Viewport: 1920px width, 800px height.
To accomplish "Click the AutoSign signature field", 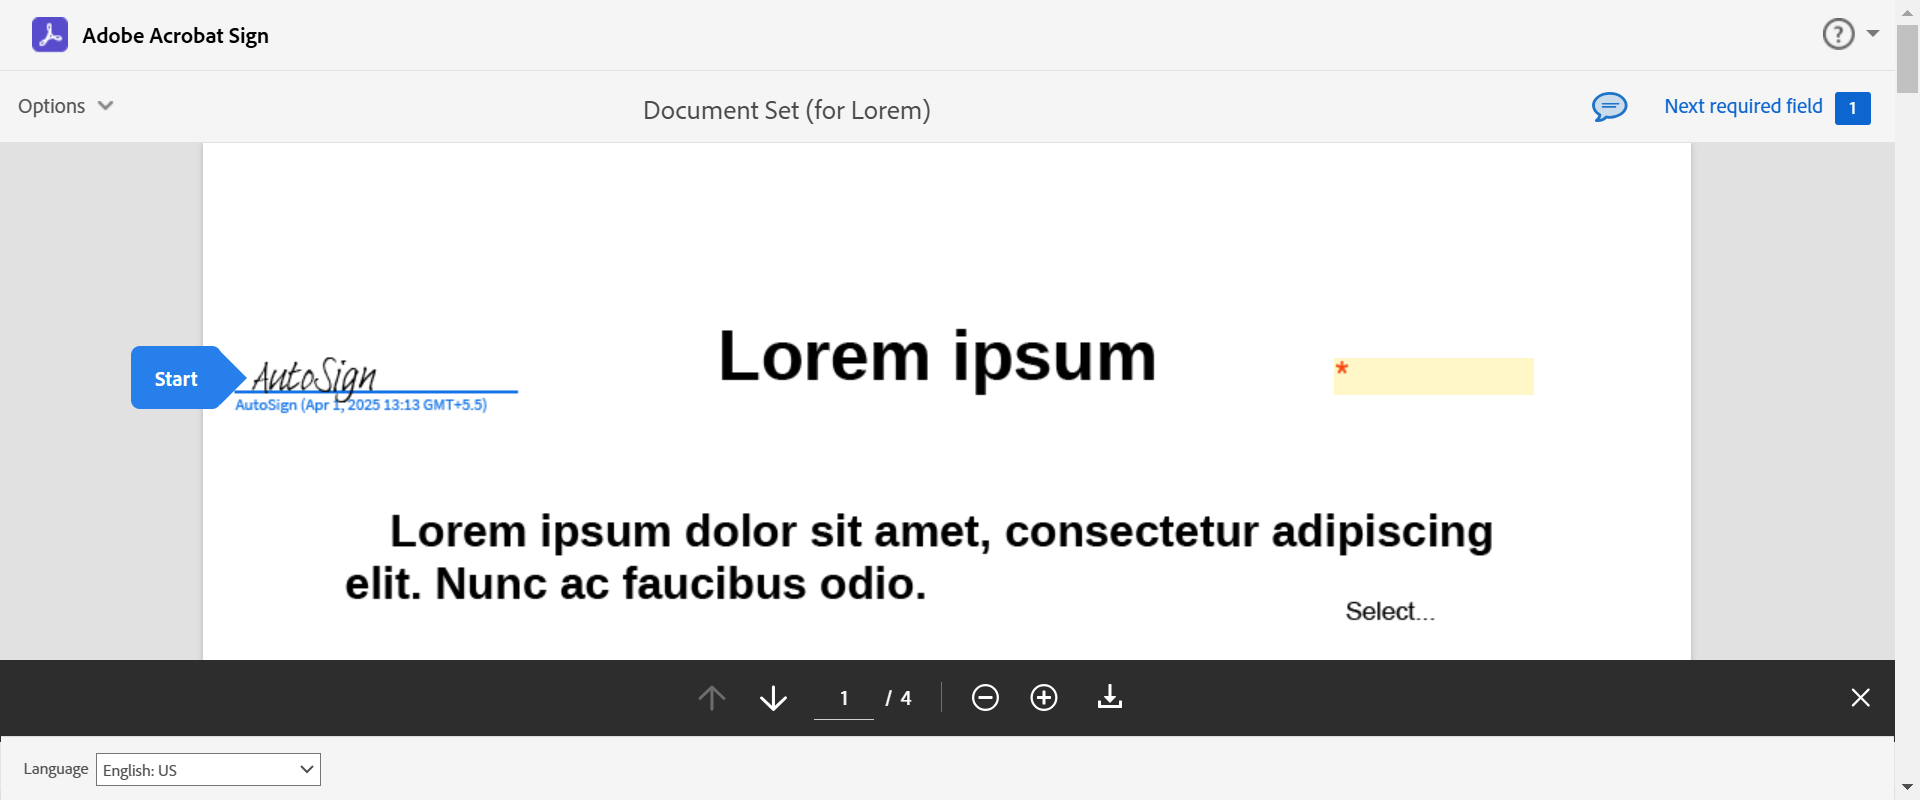I will tap(376, 377).
